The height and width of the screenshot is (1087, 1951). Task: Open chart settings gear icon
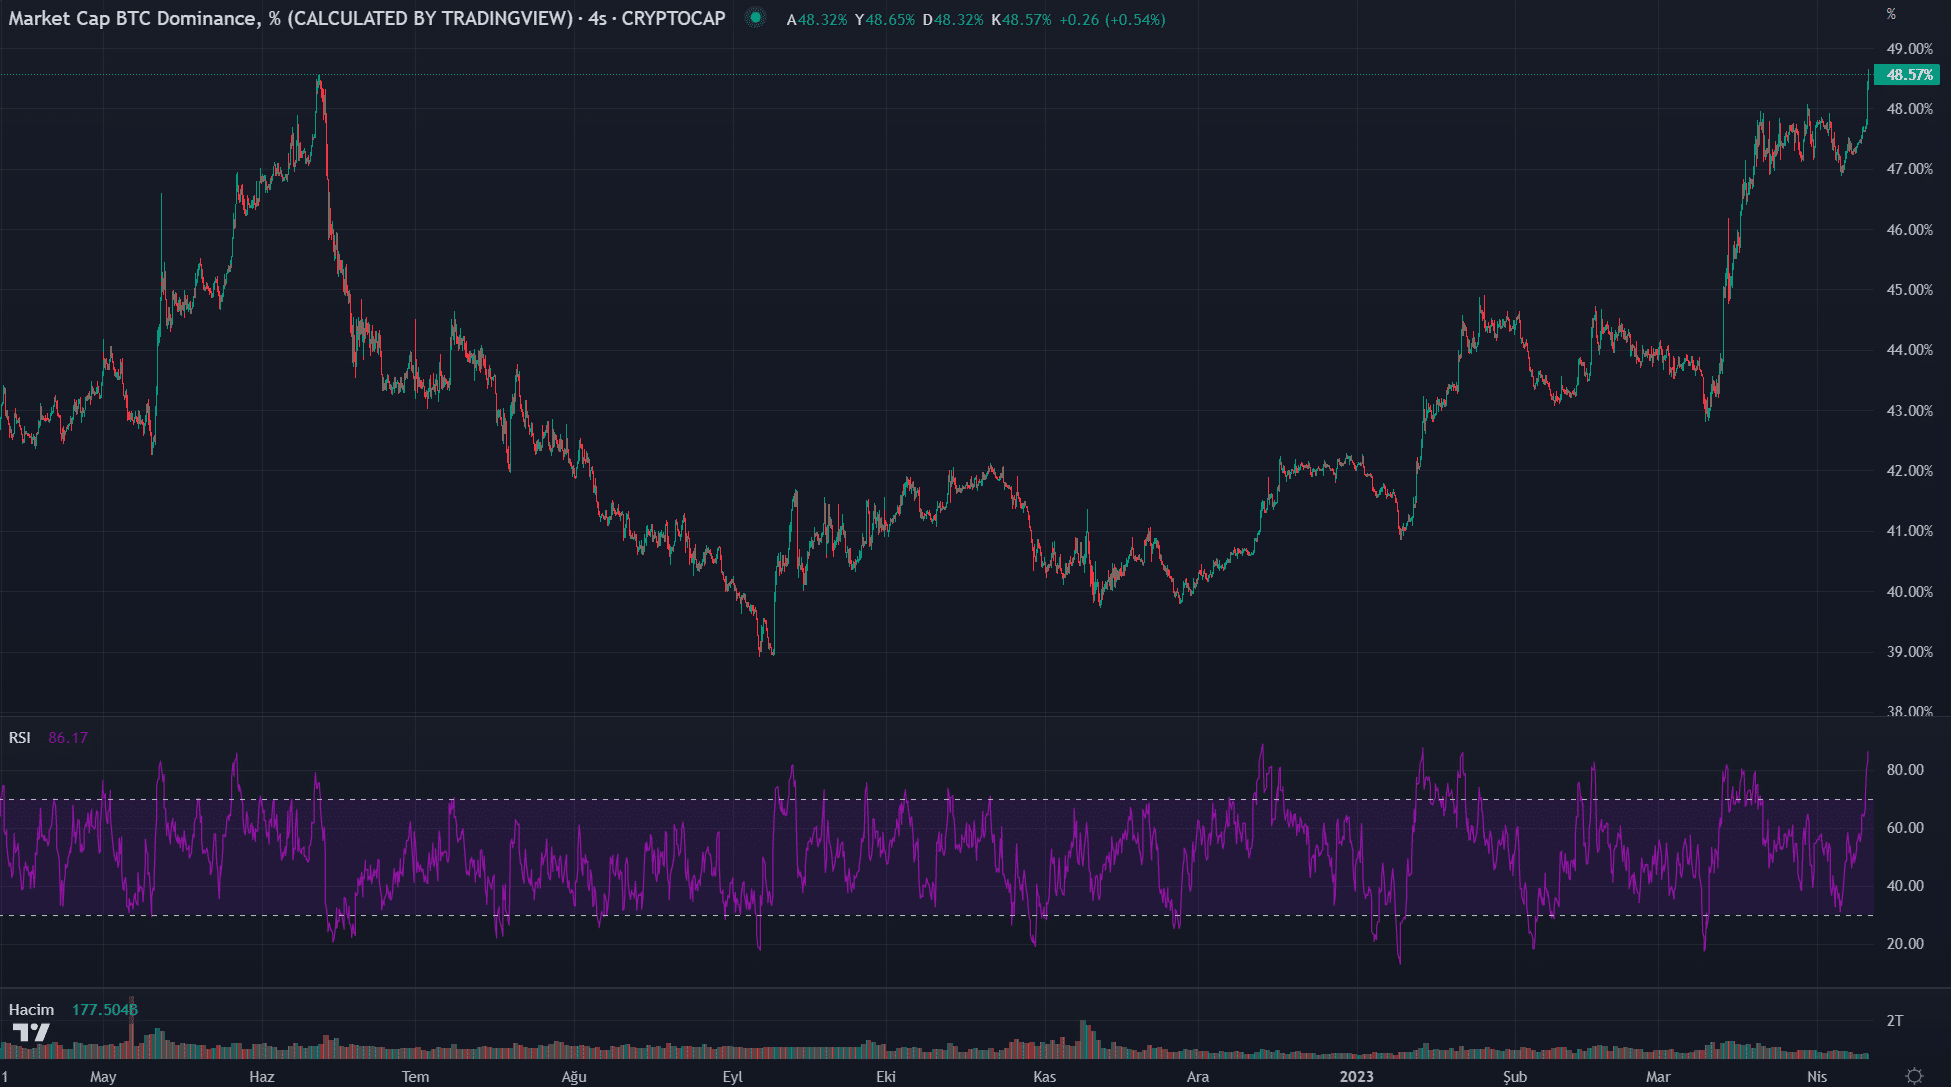1914,1076
